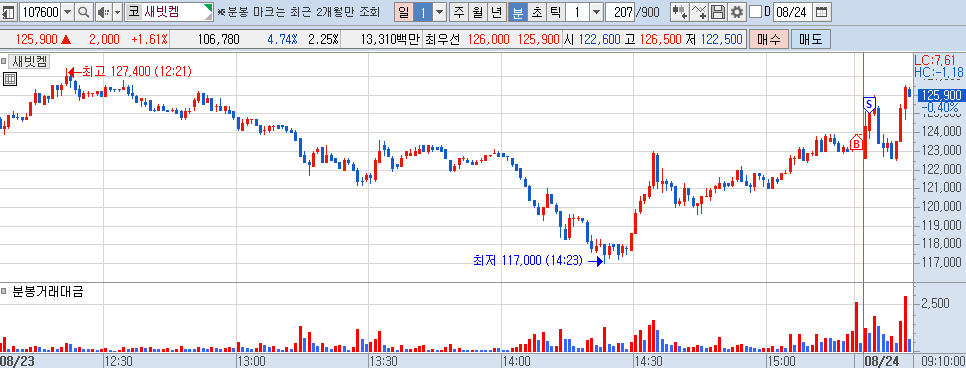The height and width of the screenshot is (368, 966).
Task: Open the dropdown arrow beside the speaker icon
Action: tap(117, 11)
